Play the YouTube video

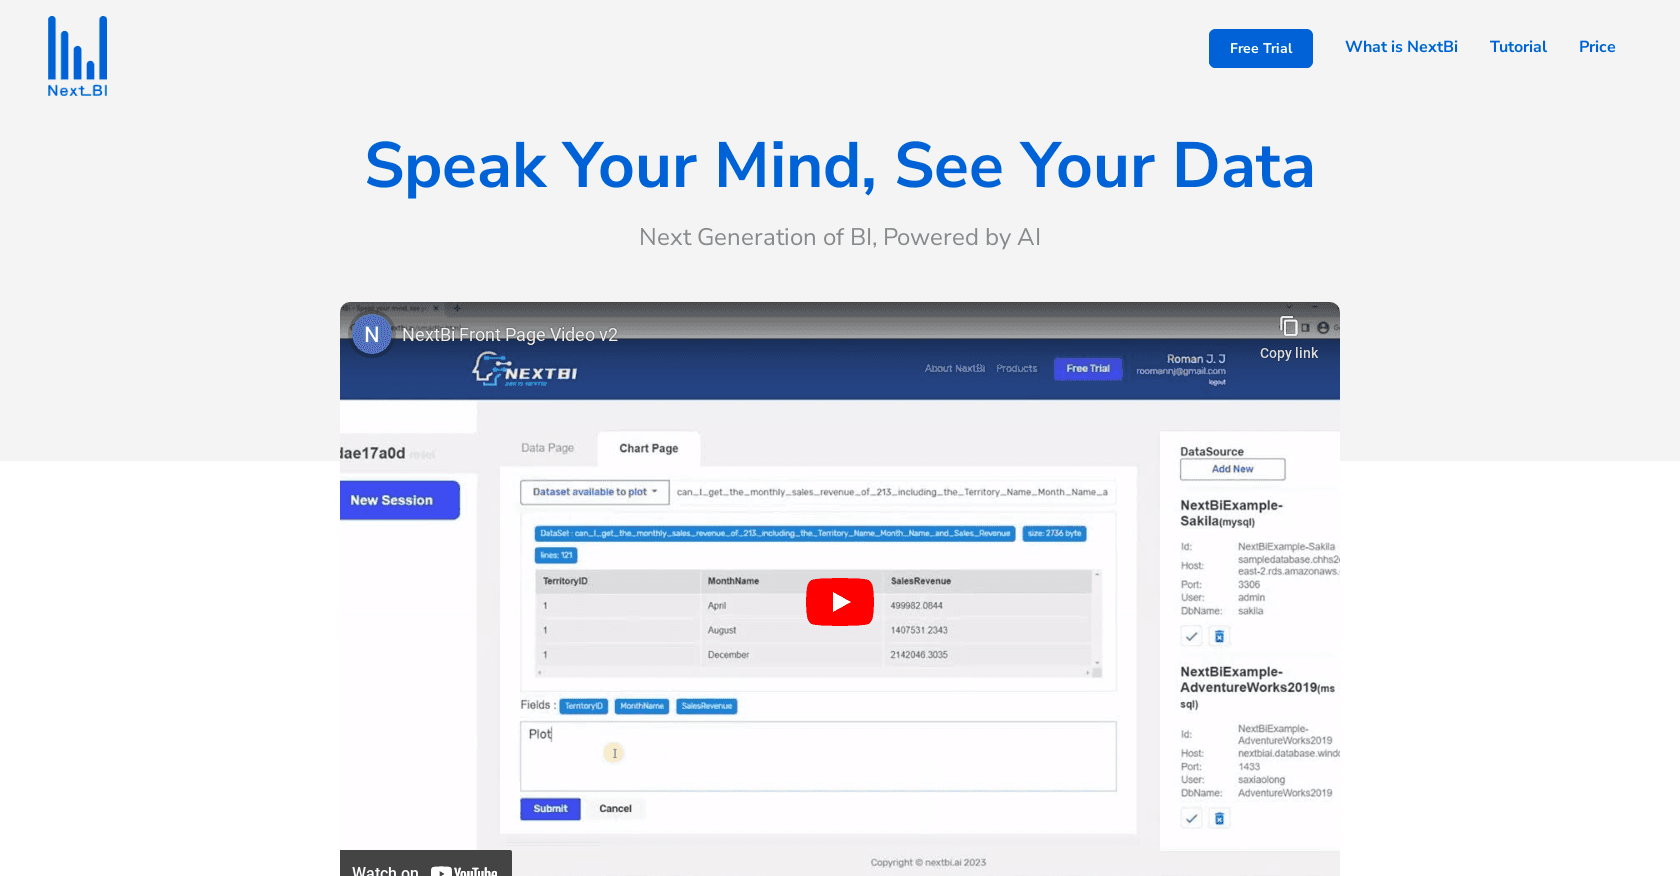pos(840,602)
